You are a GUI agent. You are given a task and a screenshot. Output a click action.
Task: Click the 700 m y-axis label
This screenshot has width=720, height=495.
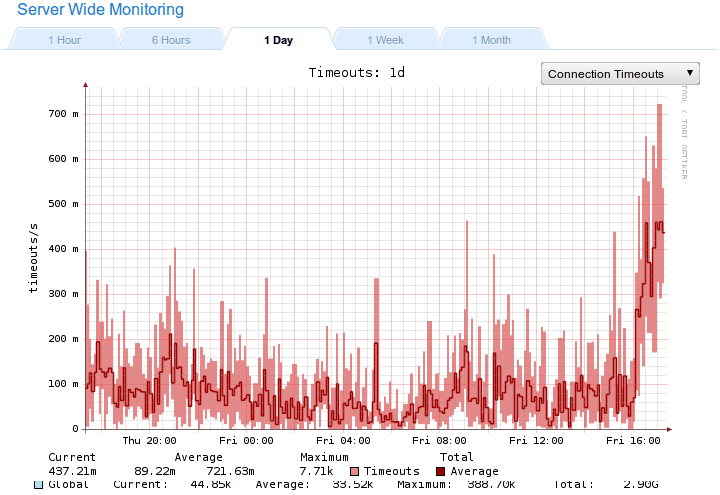tap(63, 114)
